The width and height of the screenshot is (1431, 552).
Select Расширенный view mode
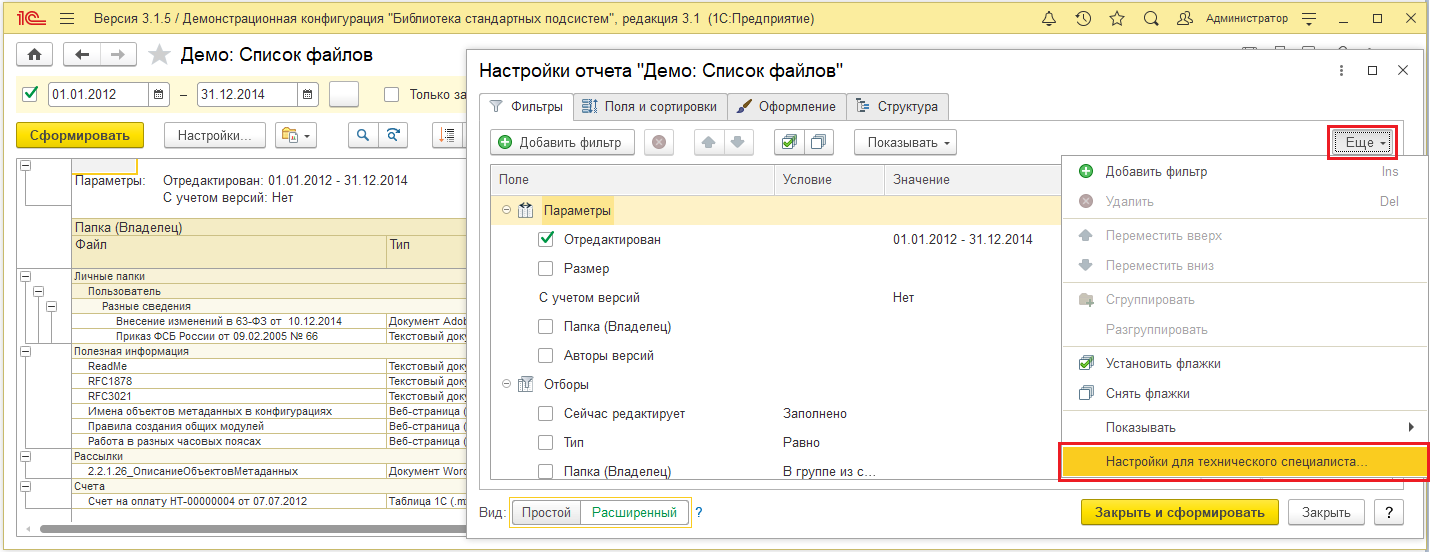click(634, 512)
